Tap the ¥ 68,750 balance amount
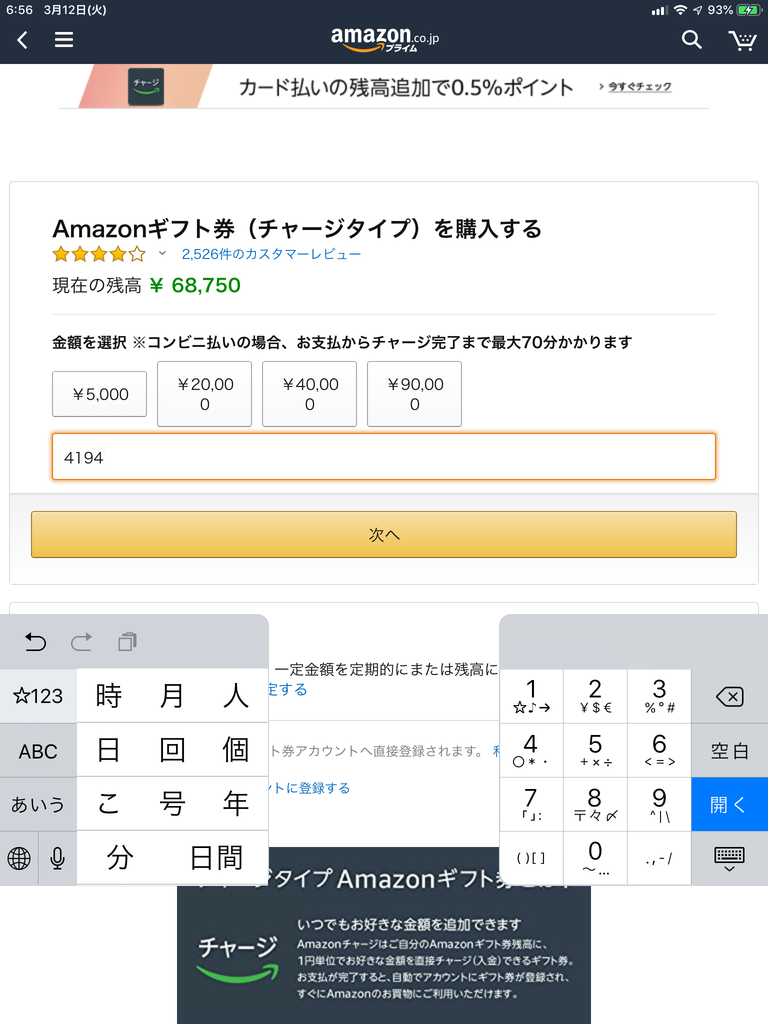This screenshot has width=768, height=1024. tap(195, 285)
